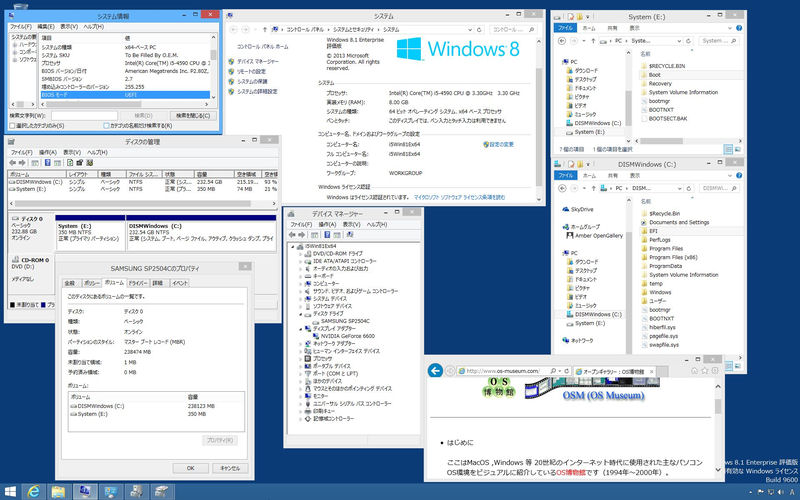
Task: Click blue help icon in Device Manager toolbar
Action: coord(327,235)
